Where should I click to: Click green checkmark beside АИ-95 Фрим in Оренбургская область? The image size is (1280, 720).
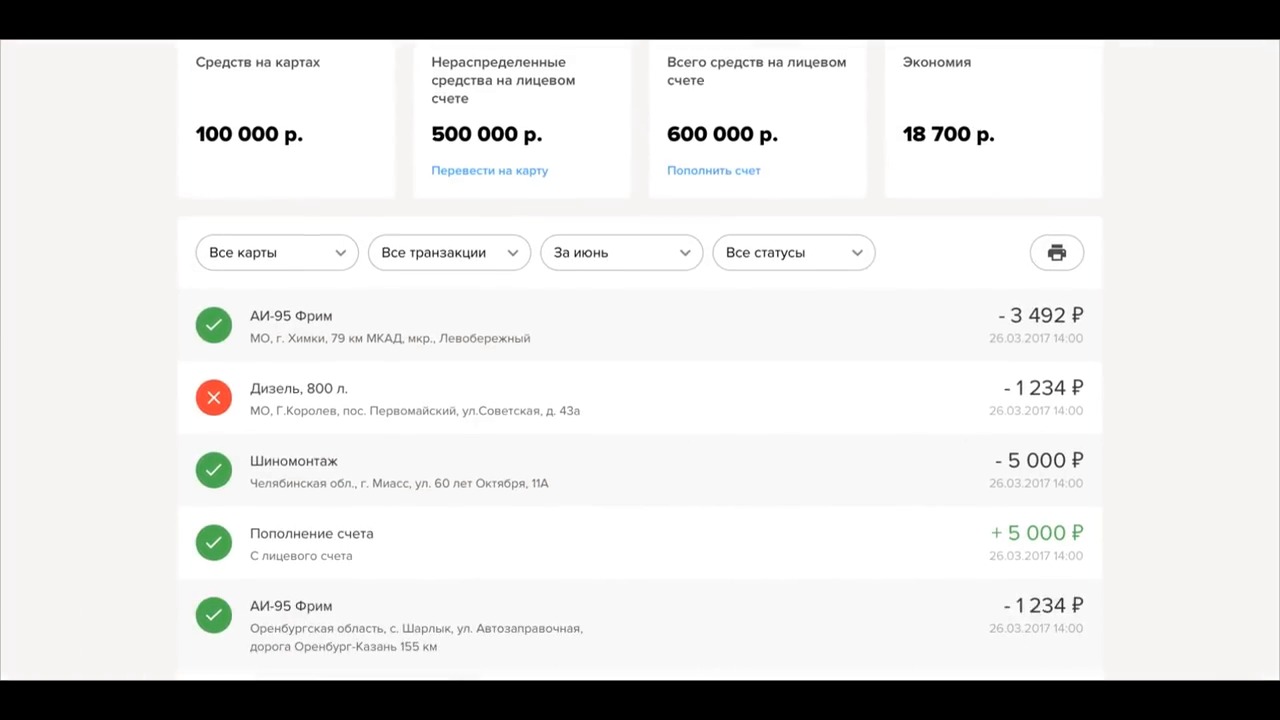point(213,615)
